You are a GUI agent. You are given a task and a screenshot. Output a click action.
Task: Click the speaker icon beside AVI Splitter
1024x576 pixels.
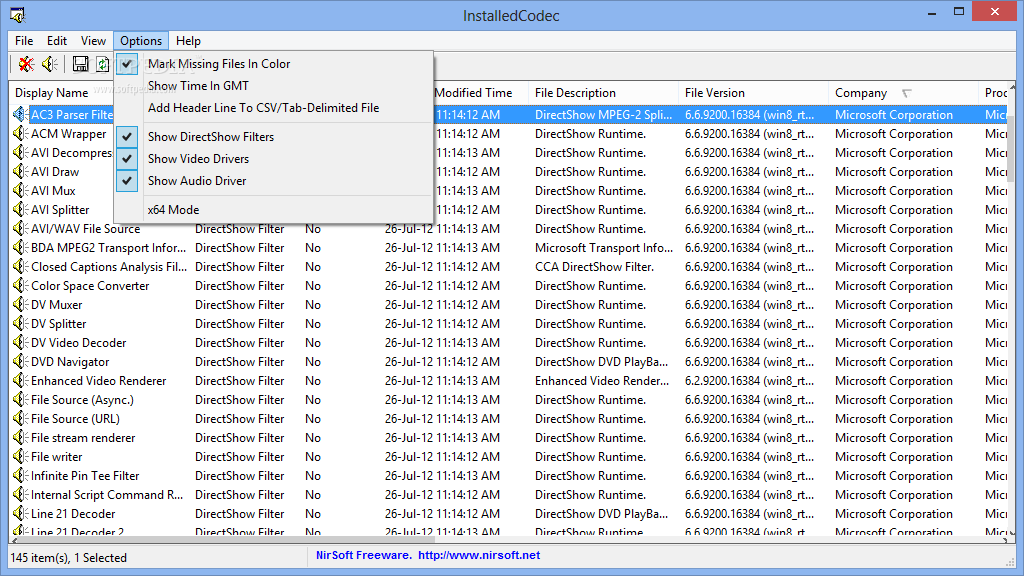pyautogui.click(x=20, y=210)
